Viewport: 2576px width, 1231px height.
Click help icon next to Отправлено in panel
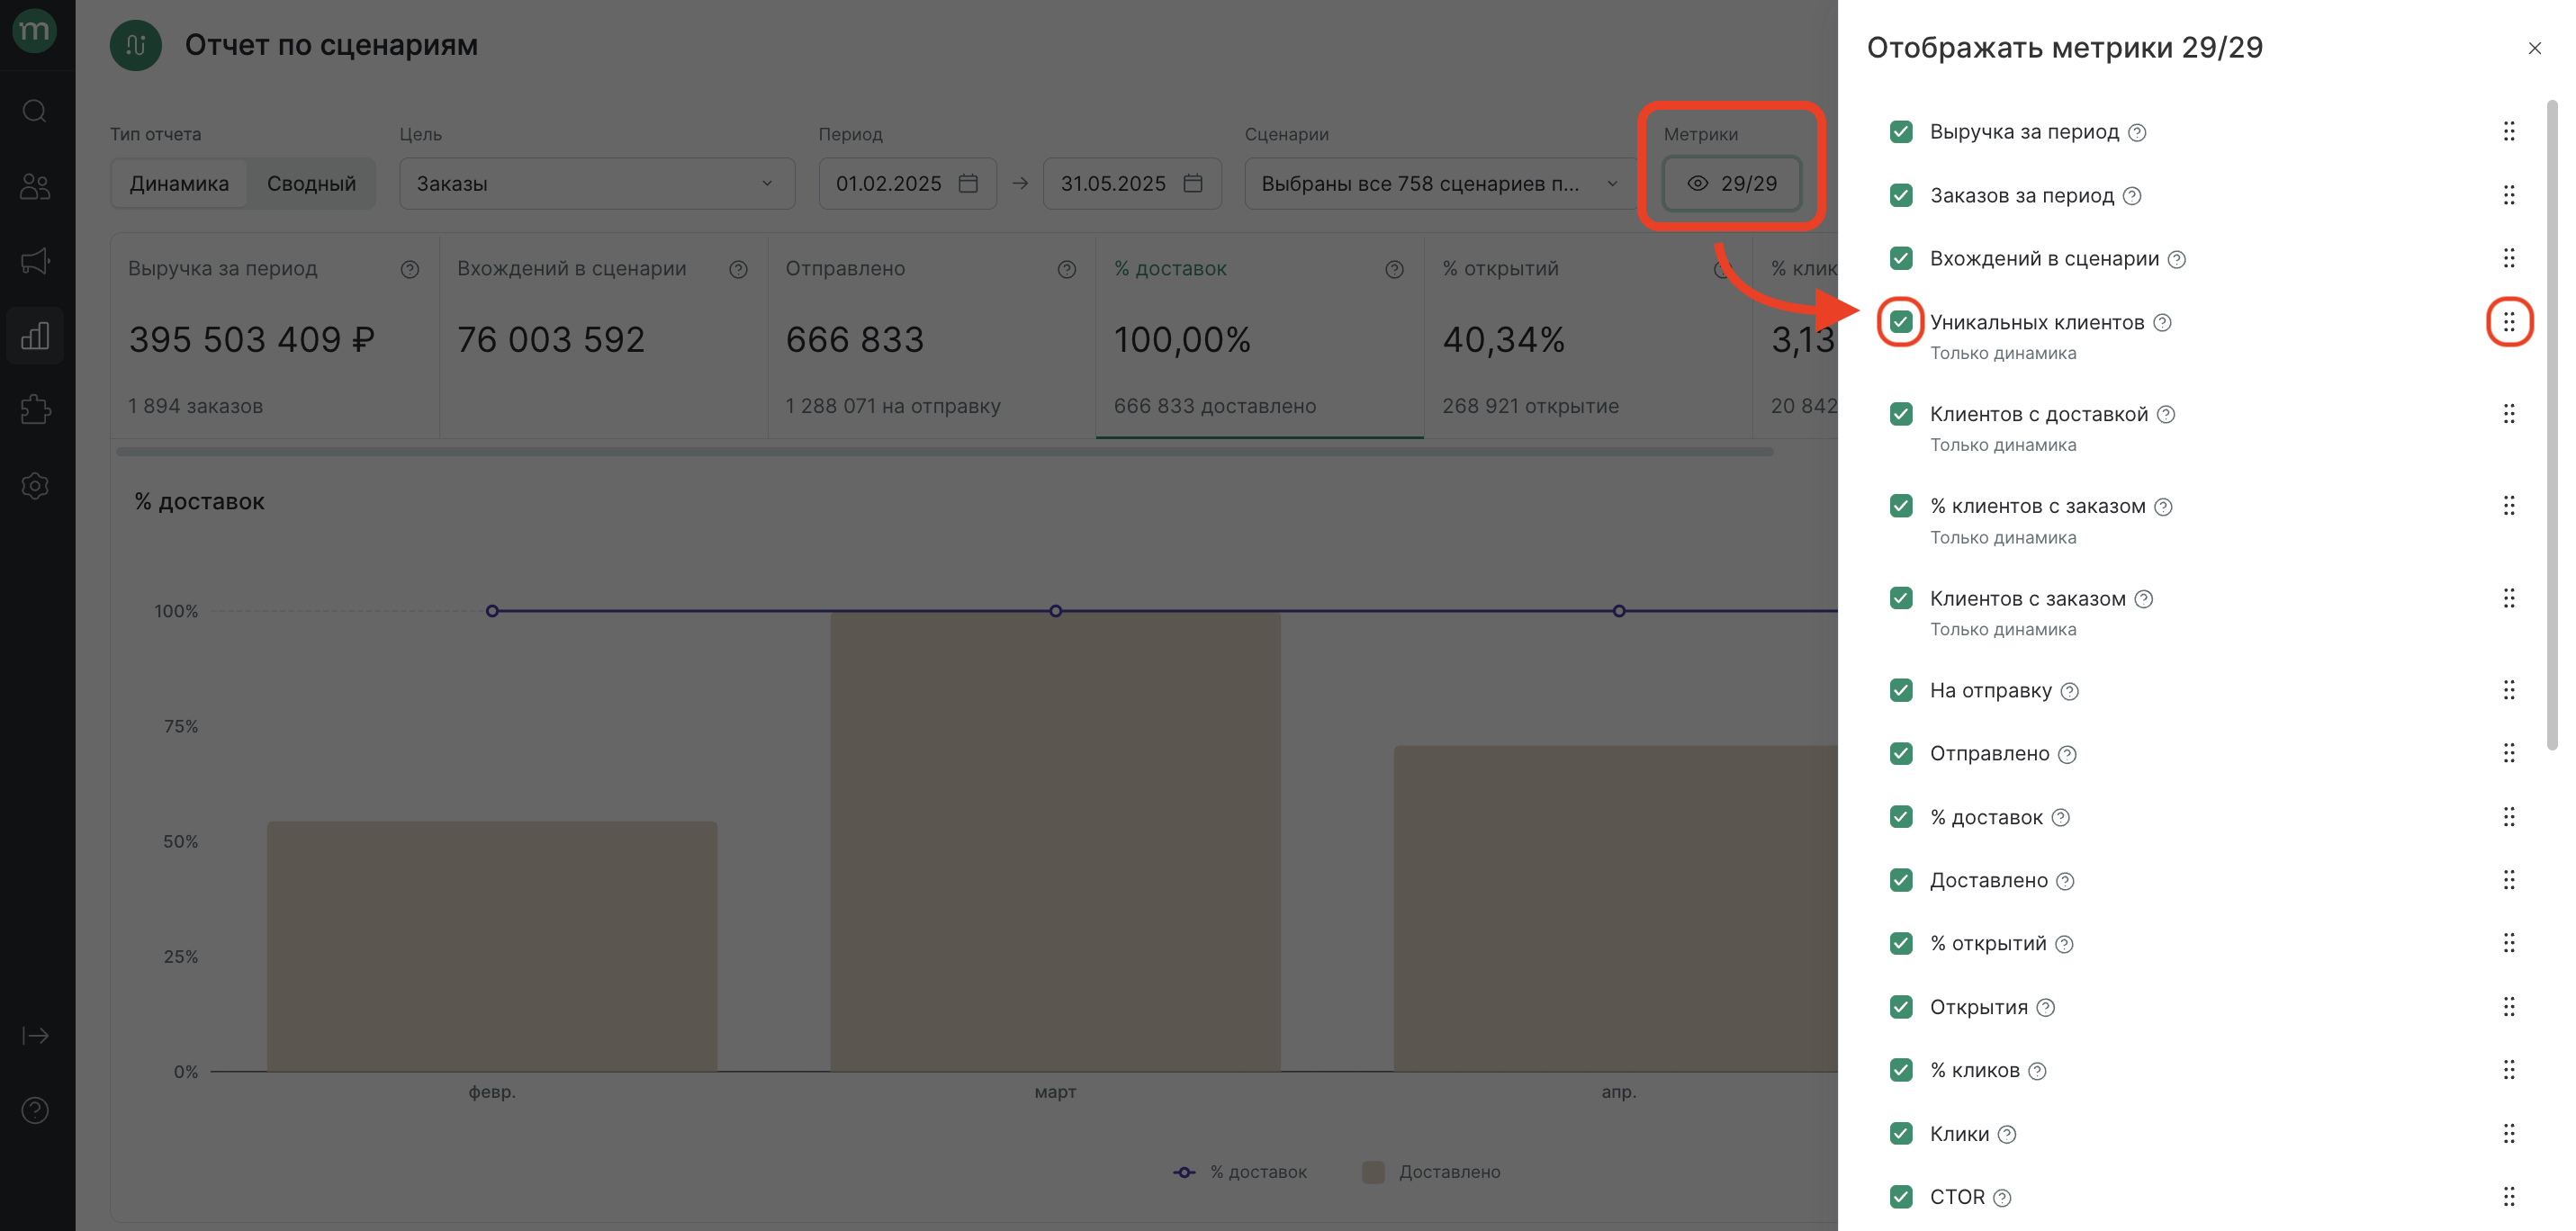coord(2067,754)
